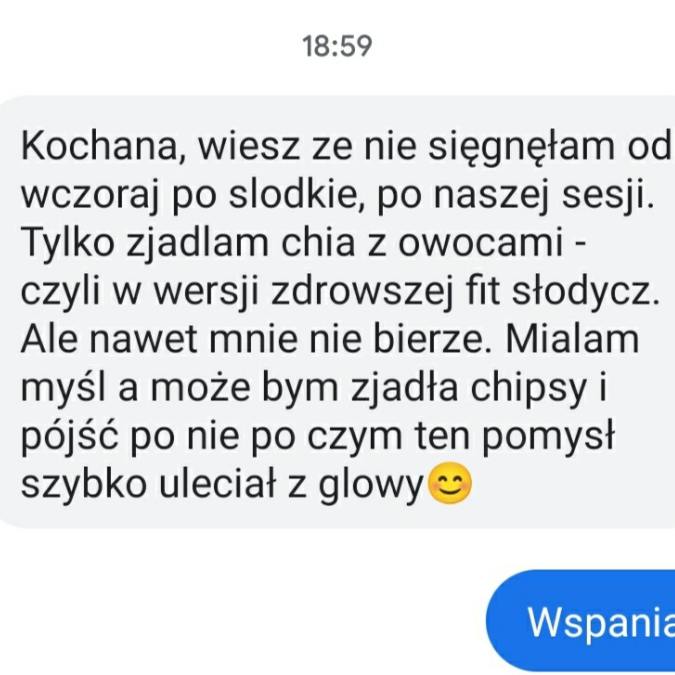Click the word pójść
Viewport: 675px width, 675px height.
[70, 437]
